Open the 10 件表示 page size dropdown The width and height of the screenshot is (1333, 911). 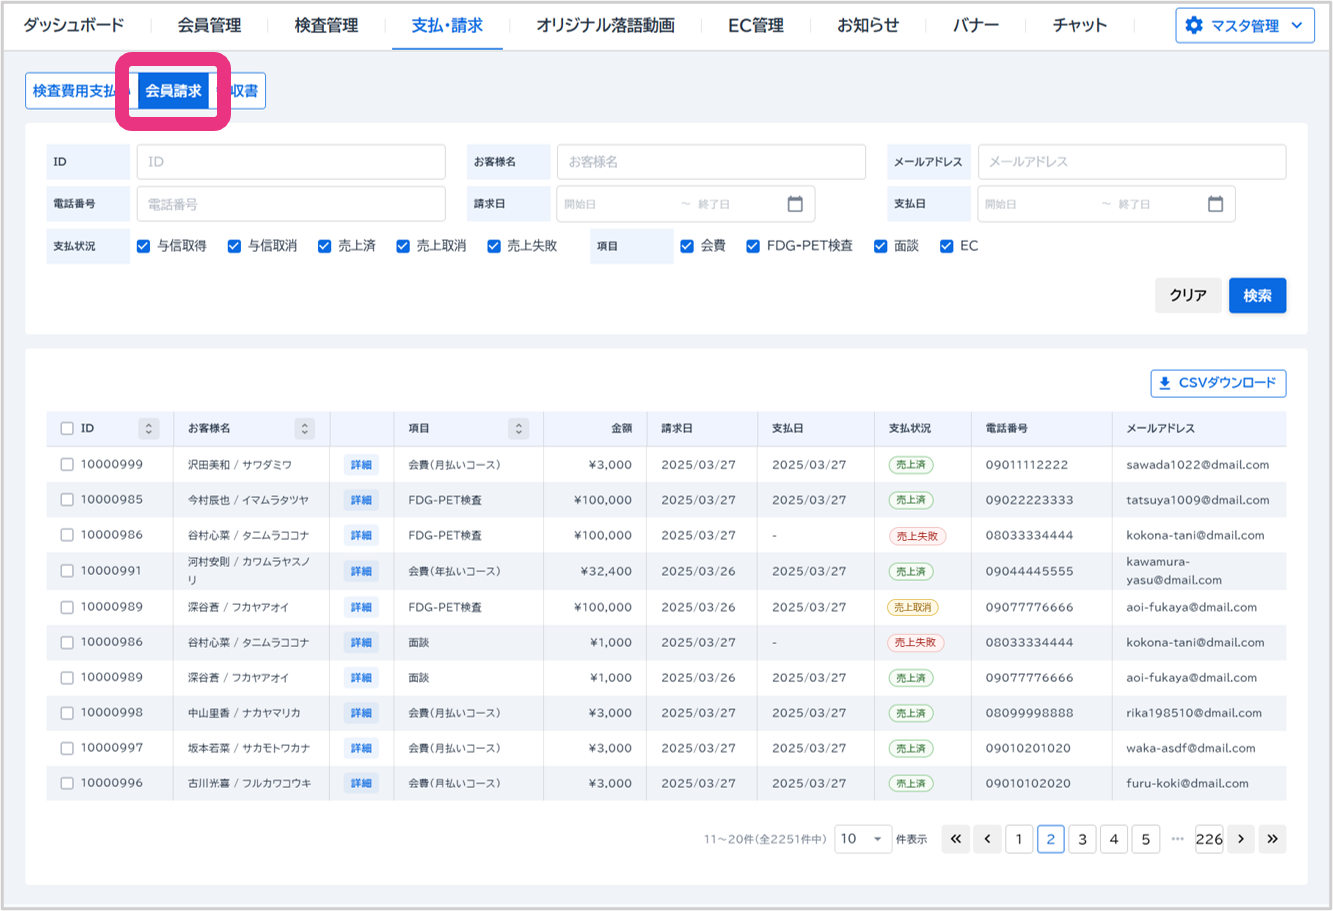(x=862, y=839)
